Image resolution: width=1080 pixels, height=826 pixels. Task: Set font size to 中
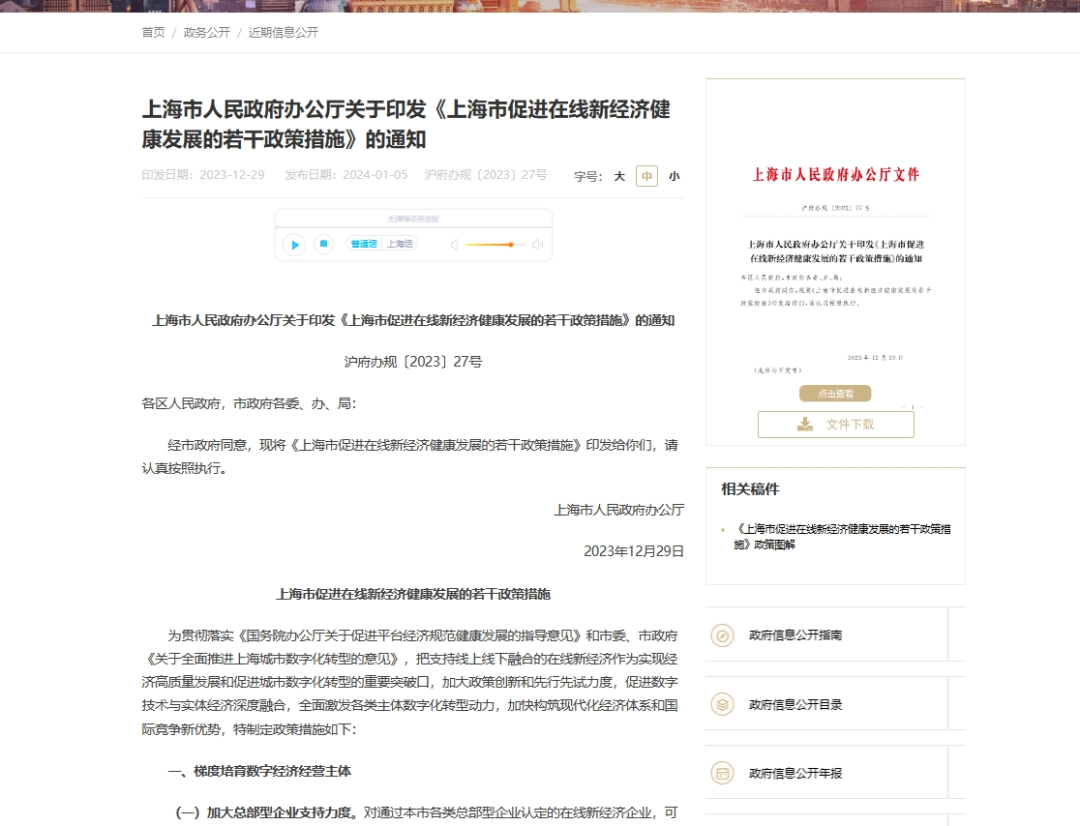pyautogui.click(x=647, y=176)
